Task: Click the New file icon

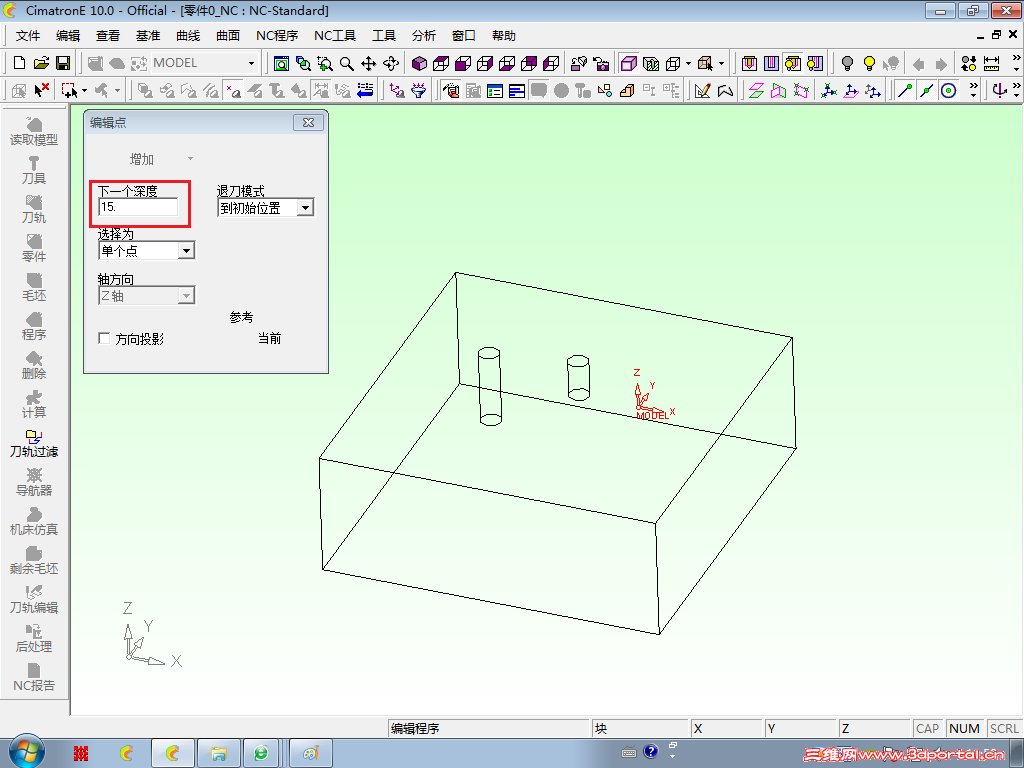Action: point(20,63)
